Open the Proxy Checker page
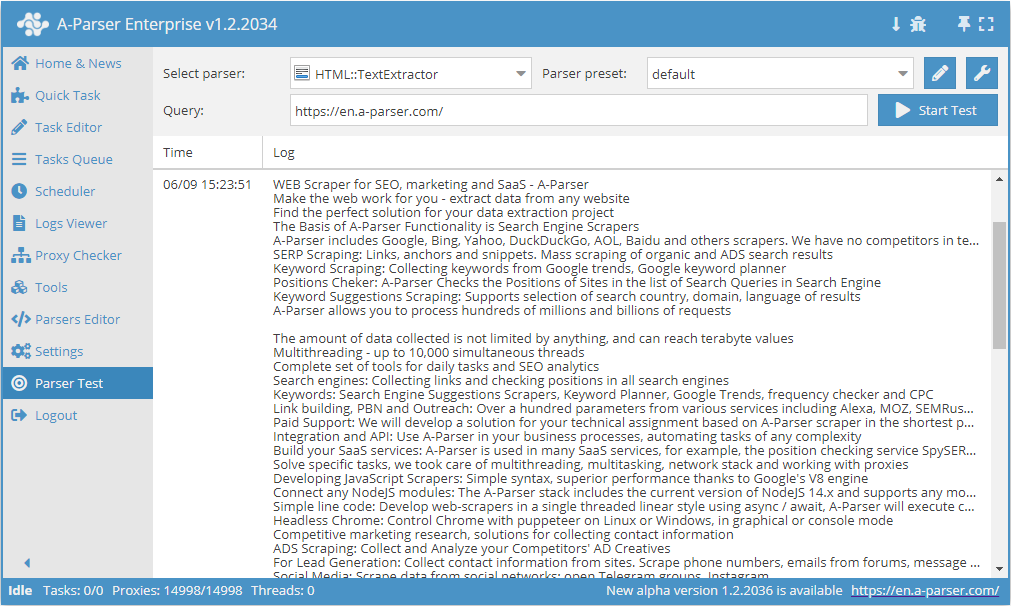This screenshot has height=606, width=1011. (77, 255)
